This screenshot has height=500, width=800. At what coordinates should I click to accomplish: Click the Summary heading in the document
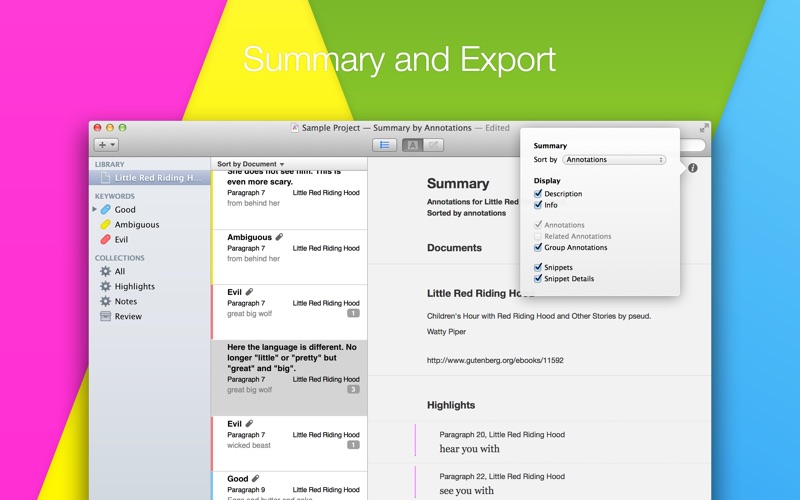click(x=458, y=184)
